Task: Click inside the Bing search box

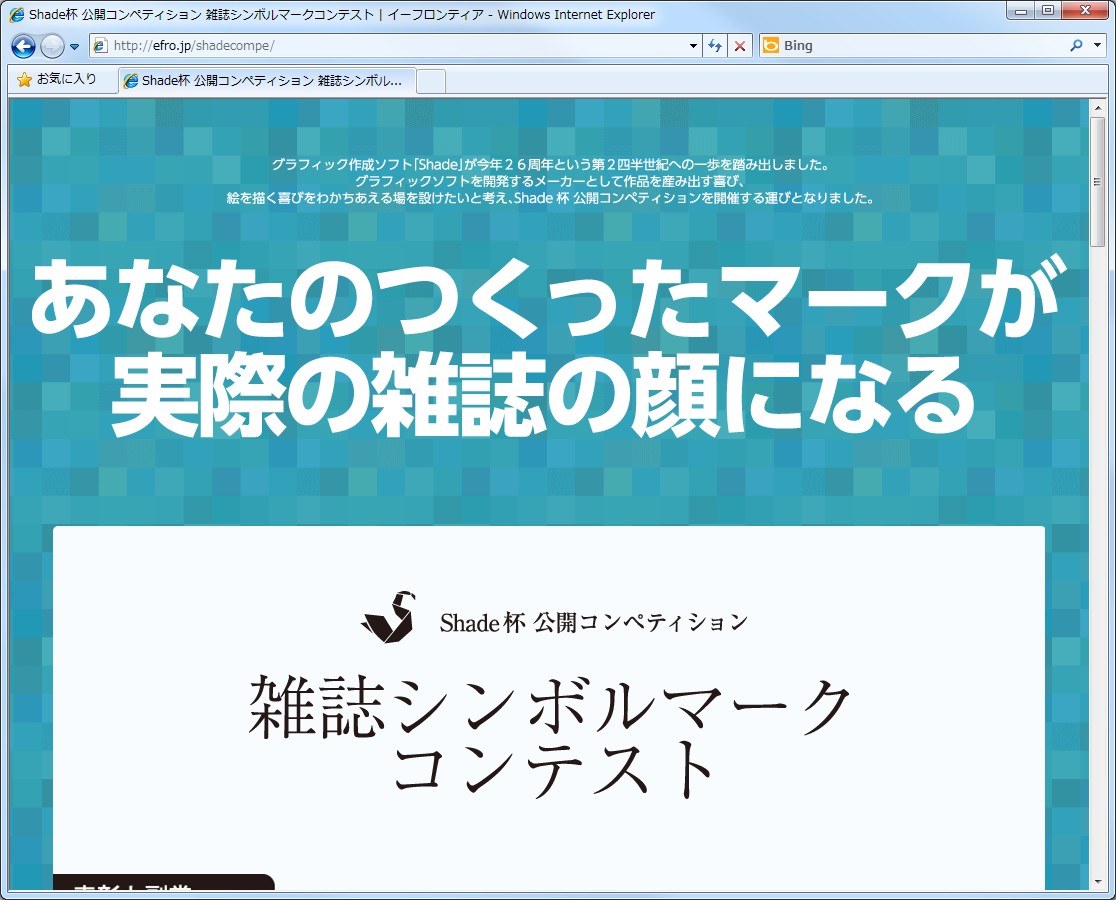Action: click(x=900, y=45)
